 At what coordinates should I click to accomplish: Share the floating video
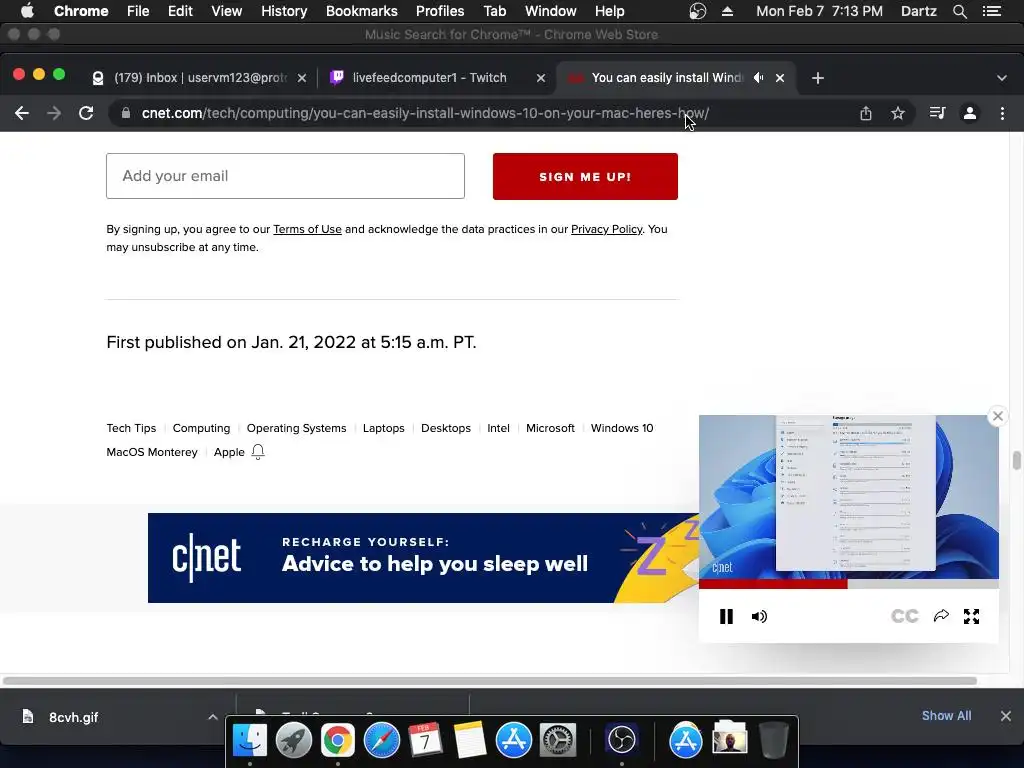(x=941, y=616)
